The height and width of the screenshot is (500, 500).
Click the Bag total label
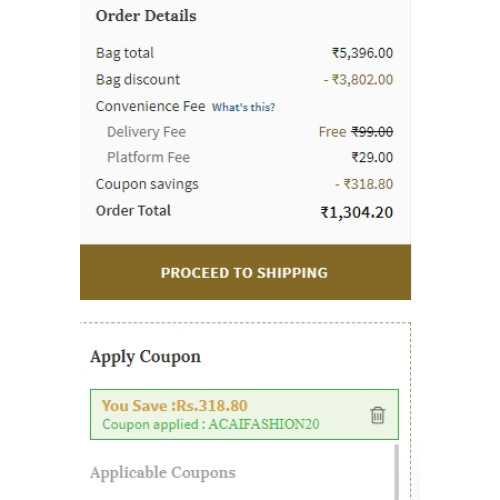[x=125, y=53]
